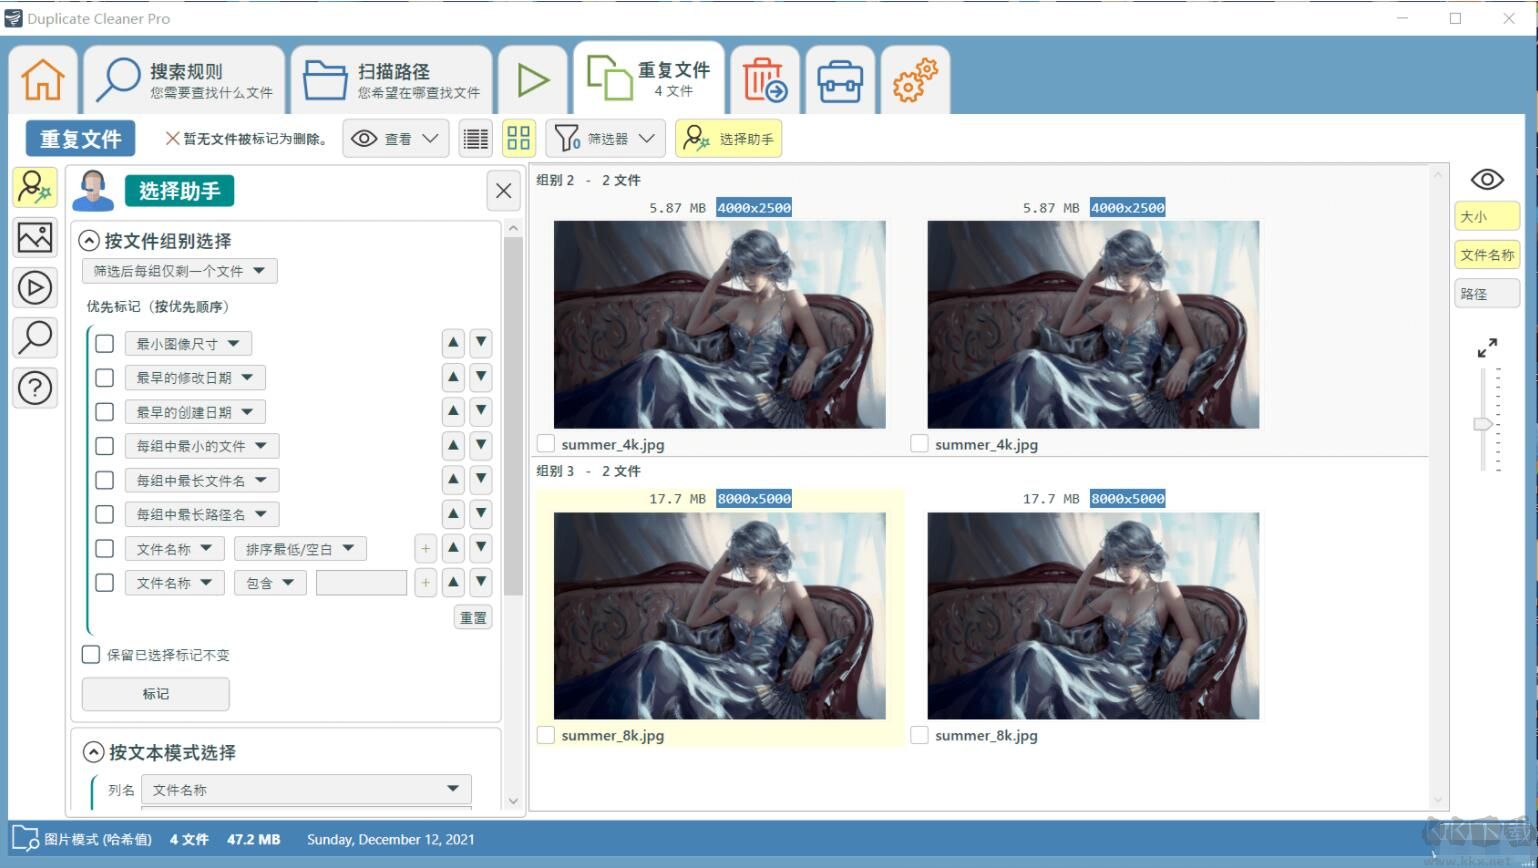Open the 查看 view dropdown

click(x=395, y=138)
